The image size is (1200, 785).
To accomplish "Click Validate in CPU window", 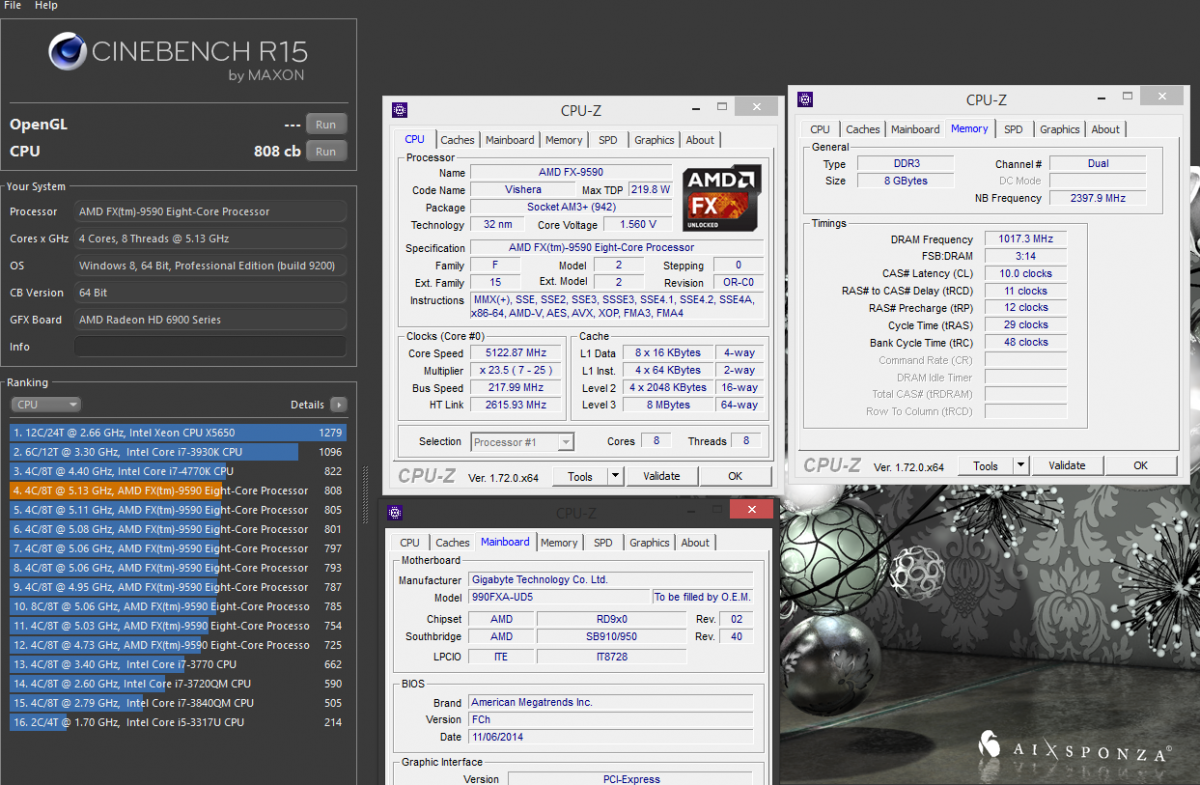I will 661,476.
